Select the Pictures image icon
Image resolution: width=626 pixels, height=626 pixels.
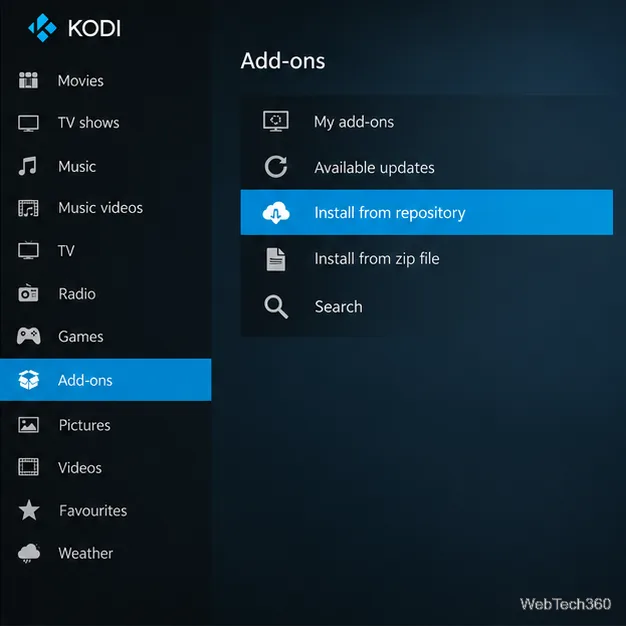(x=28, y=425)
